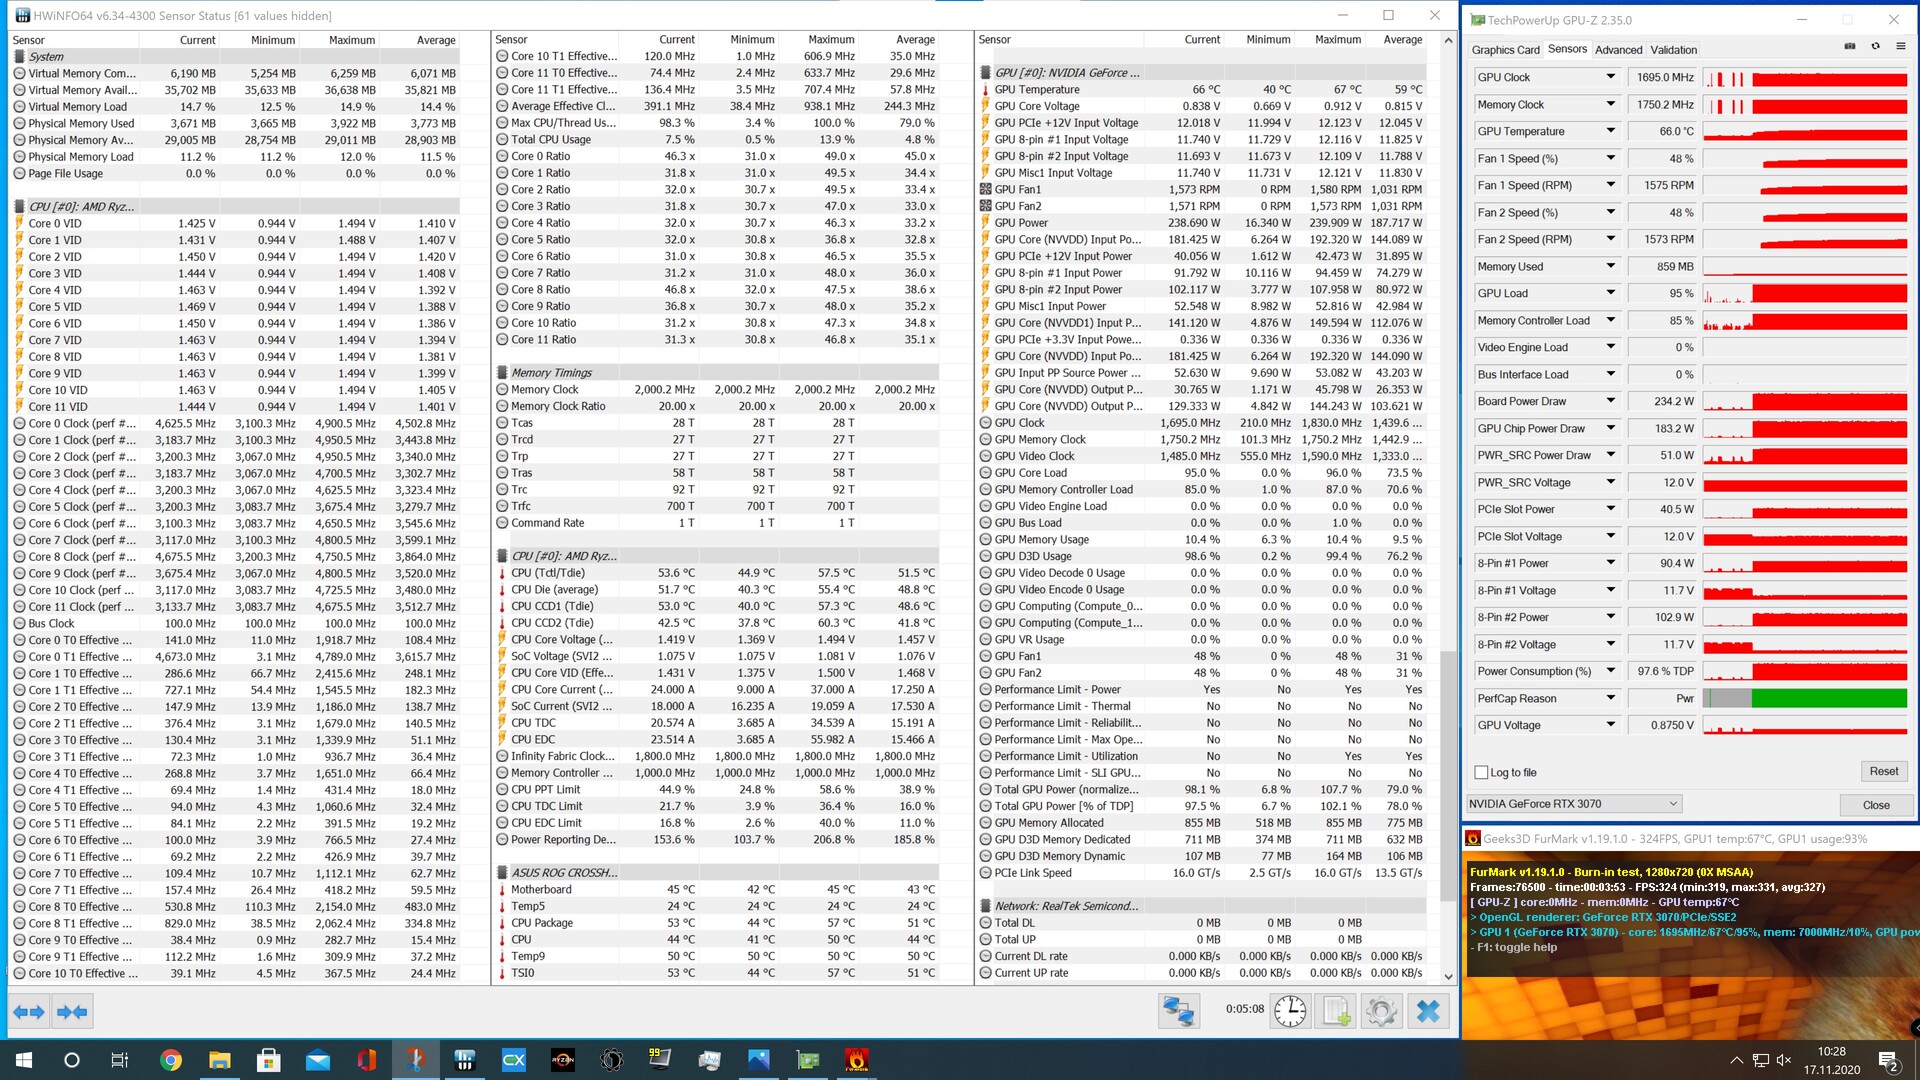1920x1080 pixels.
Task: Take GPU-Z screenshot with camera icon
Action: click(1850, 47)
